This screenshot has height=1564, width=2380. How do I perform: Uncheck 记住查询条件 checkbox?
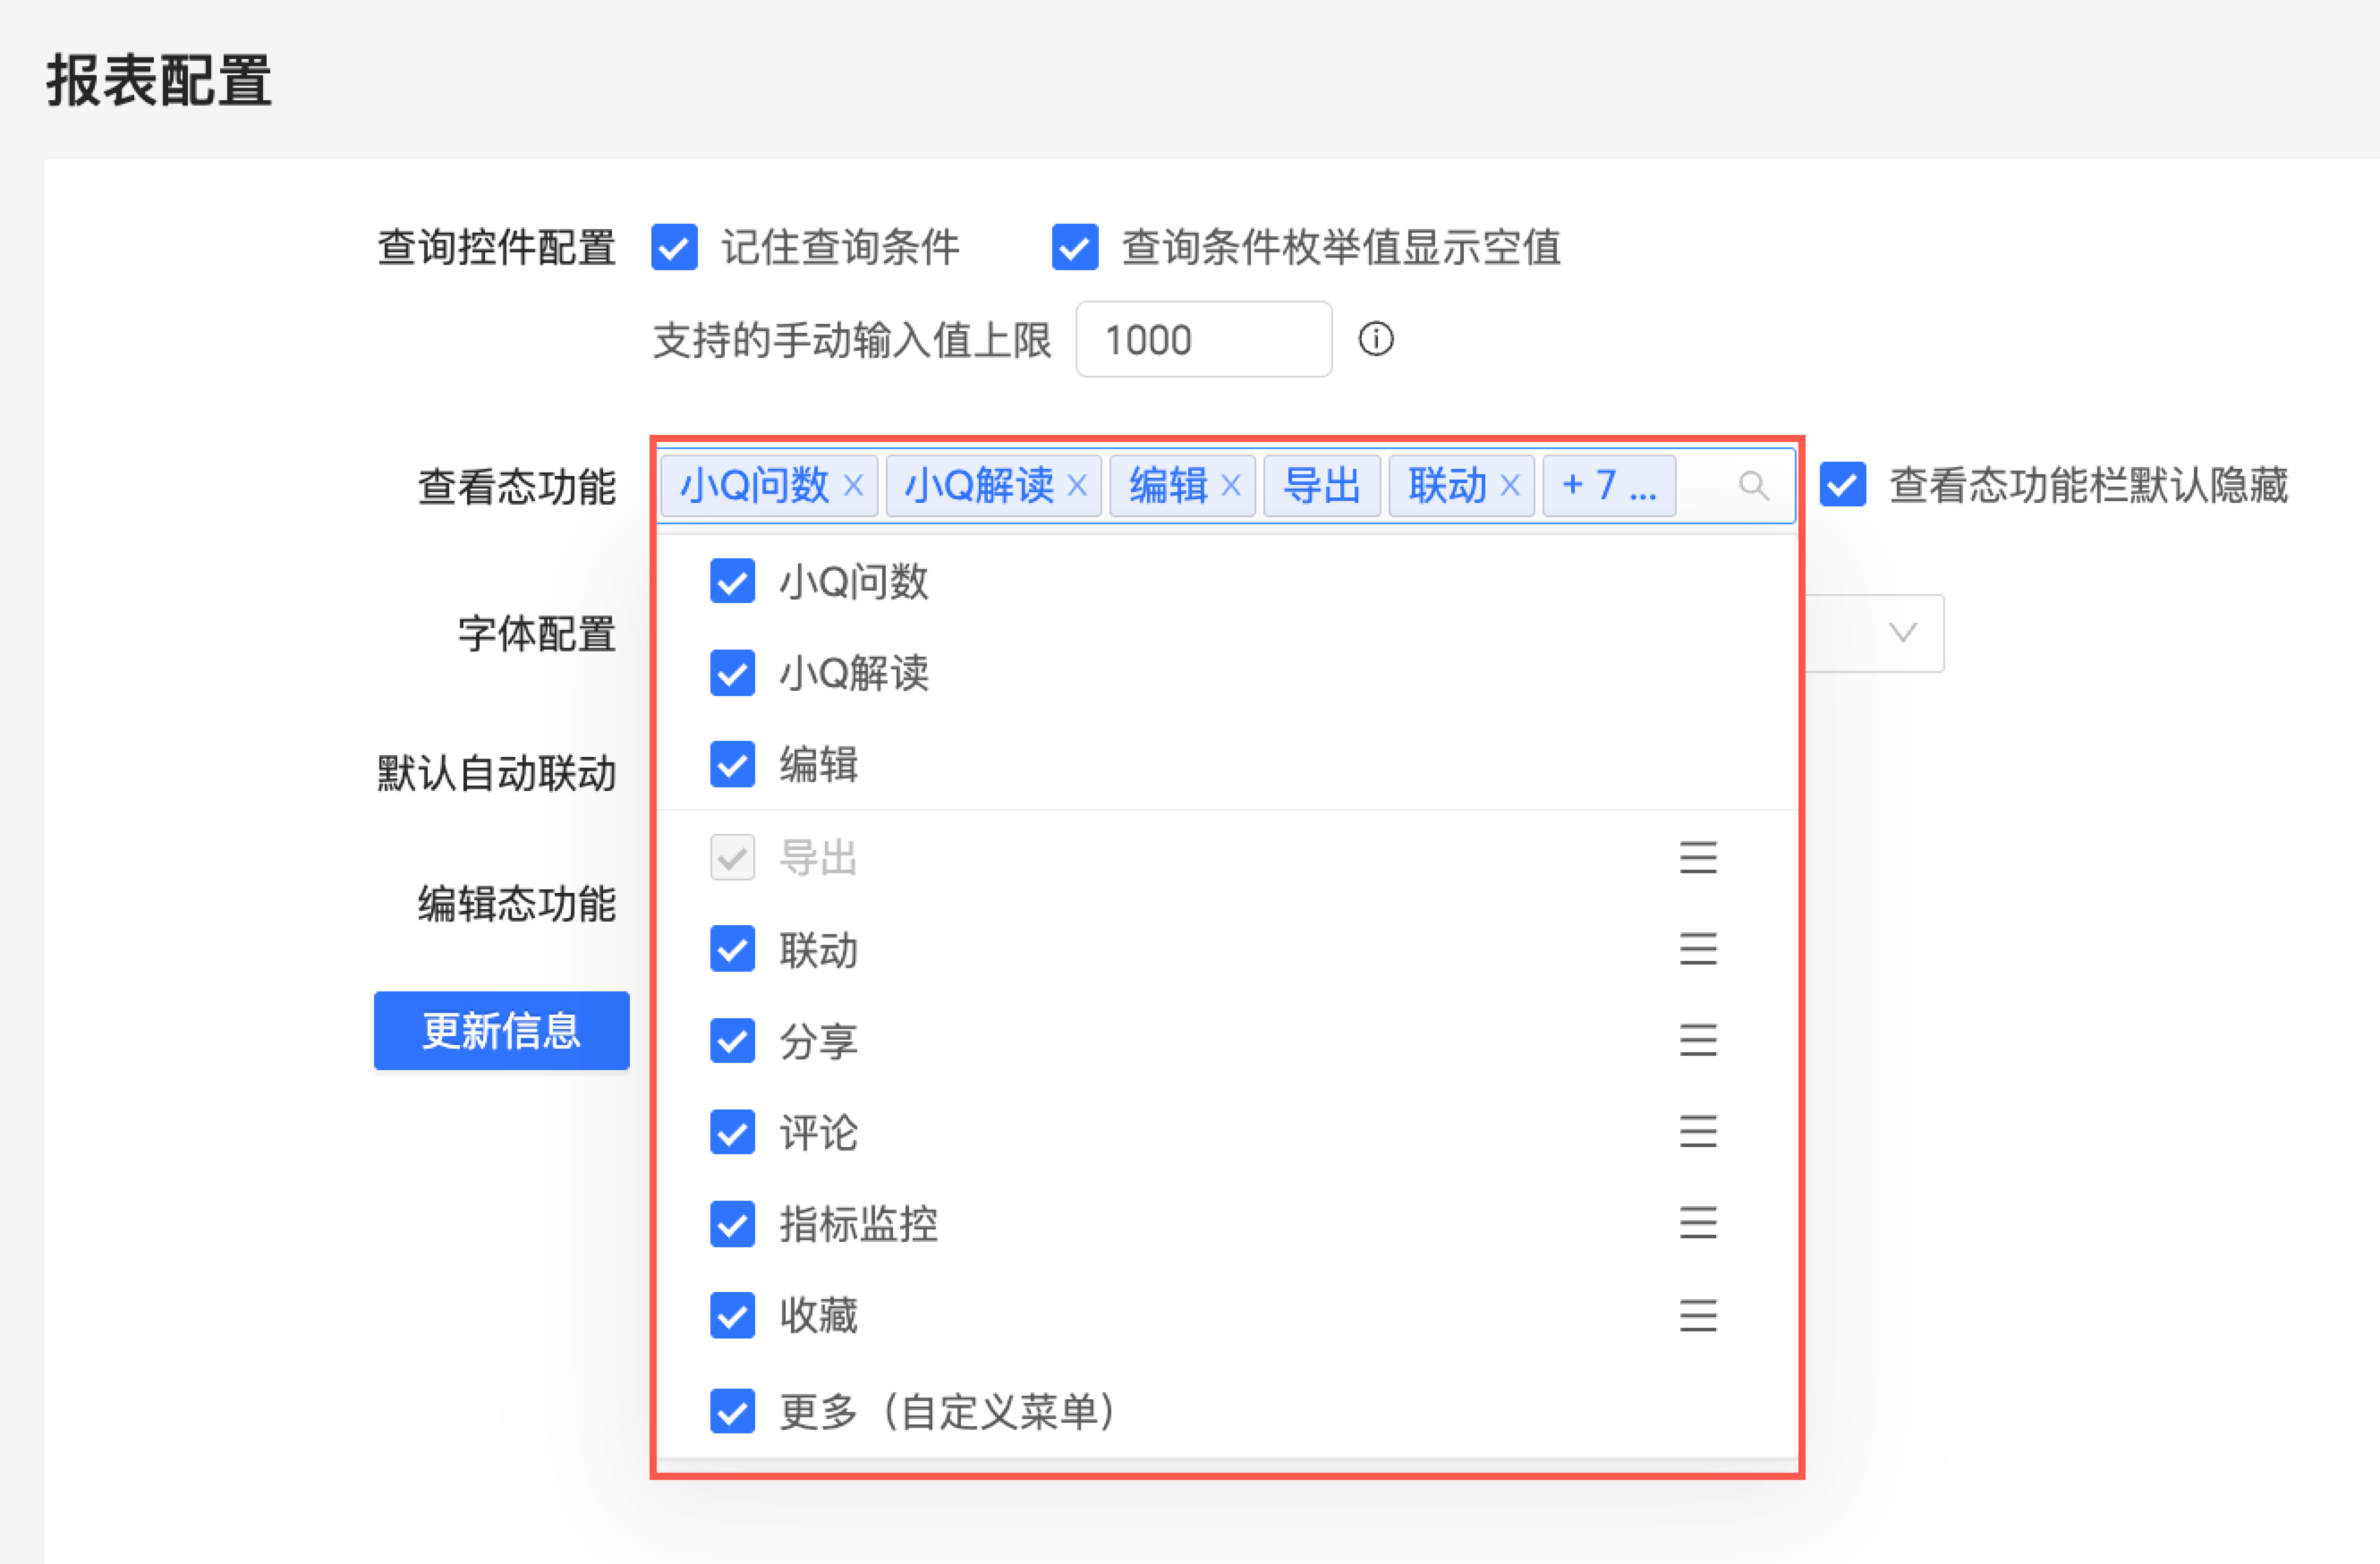coord(674,247)
